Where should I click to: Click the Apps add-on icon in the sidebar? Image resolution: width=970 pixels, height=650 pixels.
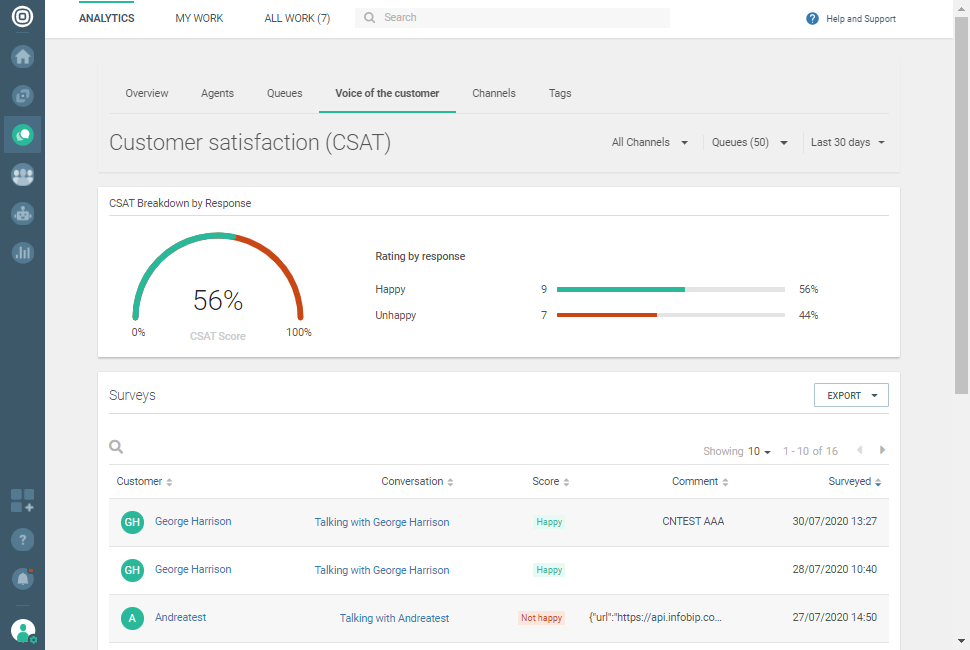[22, 500]
